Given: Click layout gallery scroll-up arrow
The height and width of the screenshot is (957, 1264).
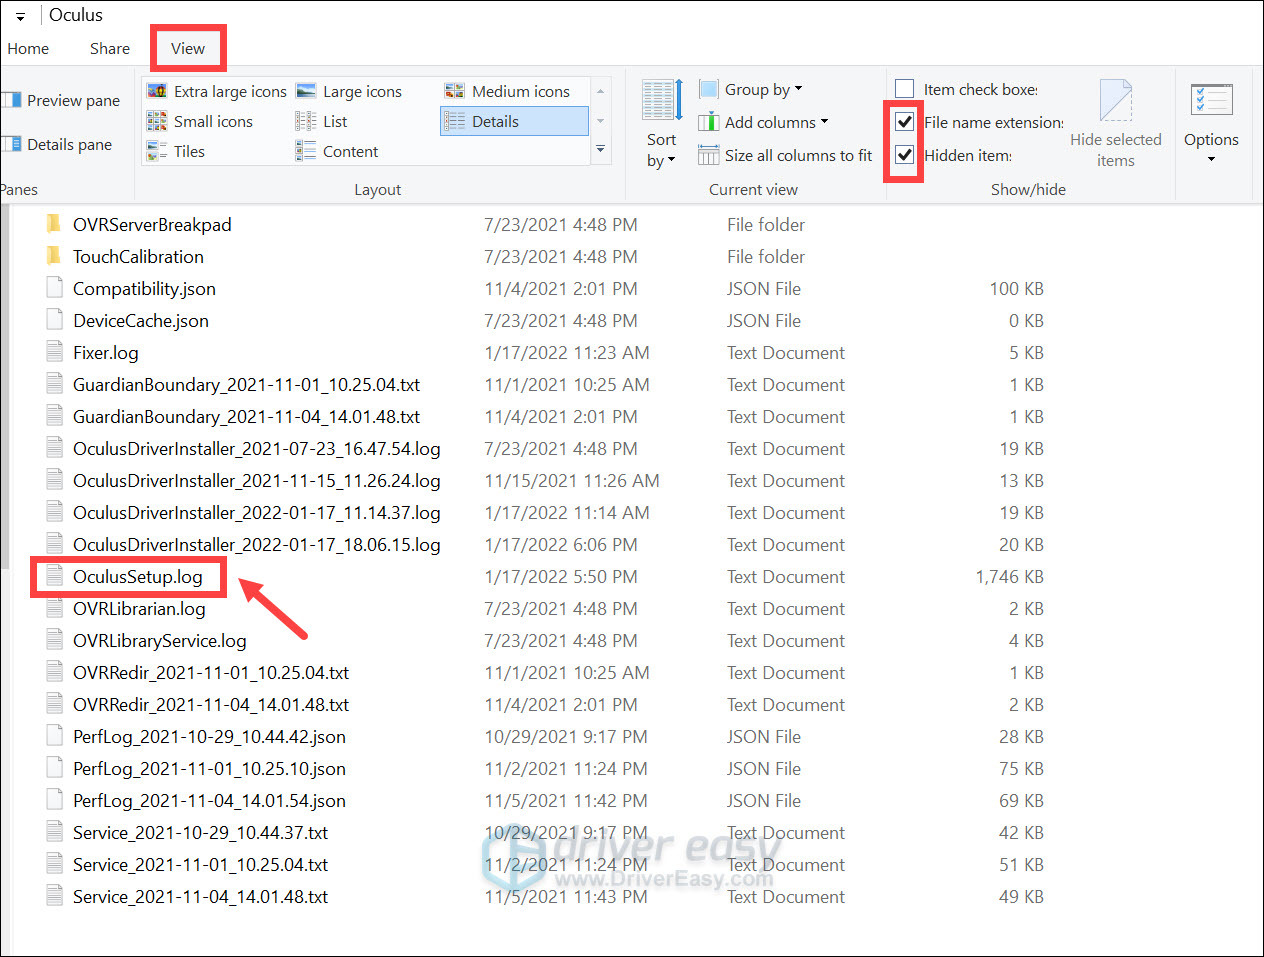Looking at the screenshot, I should tap(600, 92).
